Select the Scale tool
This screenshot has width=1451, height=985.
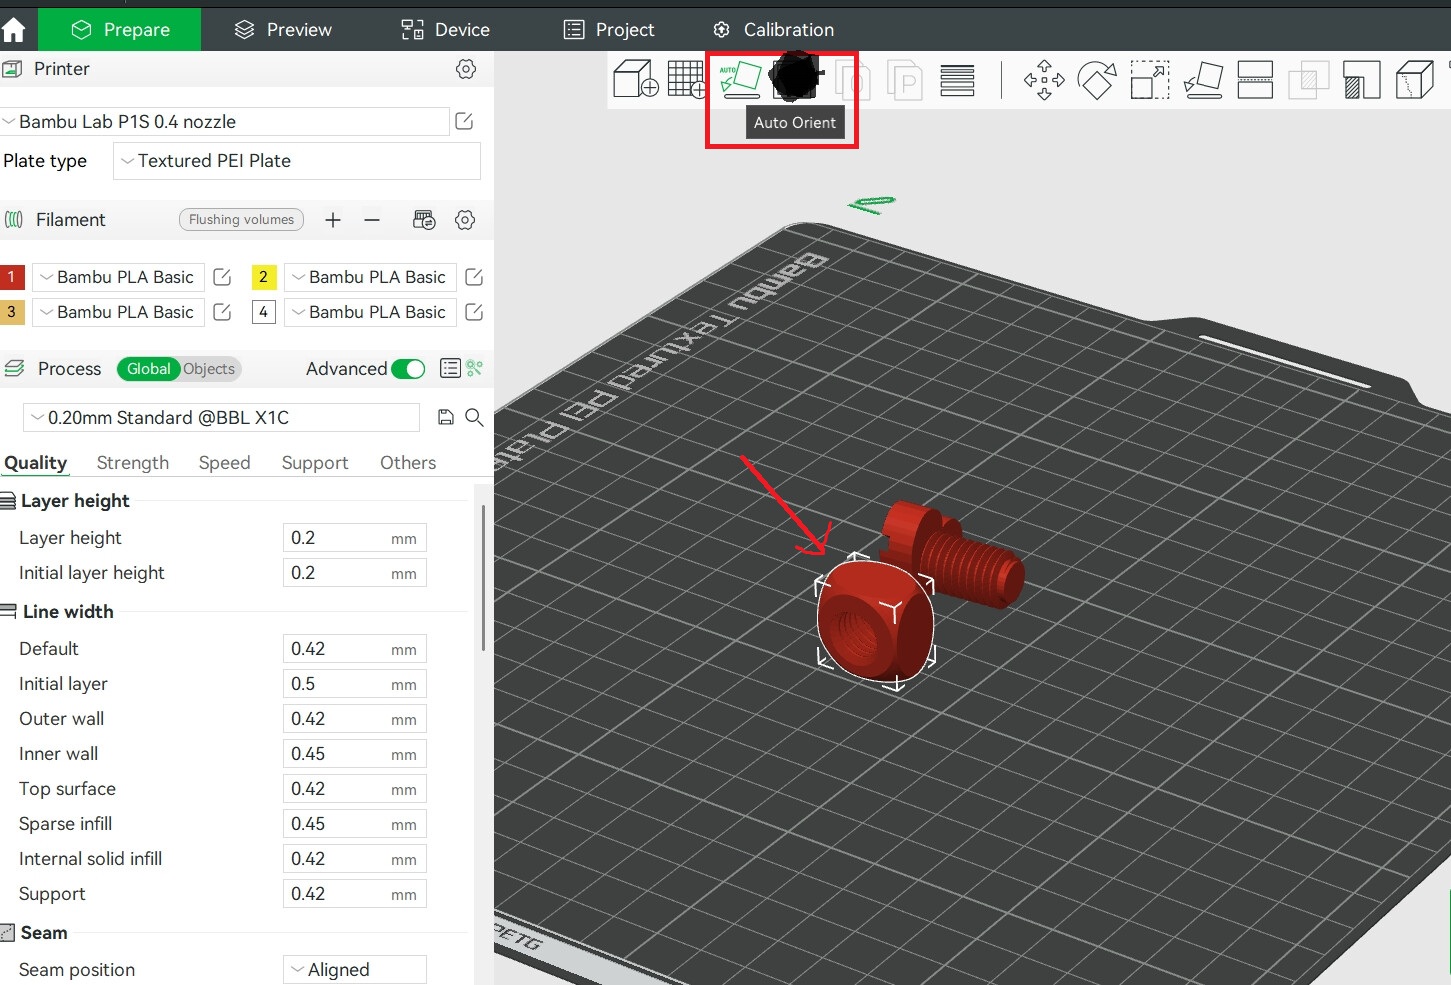[x=1150, y=80]
